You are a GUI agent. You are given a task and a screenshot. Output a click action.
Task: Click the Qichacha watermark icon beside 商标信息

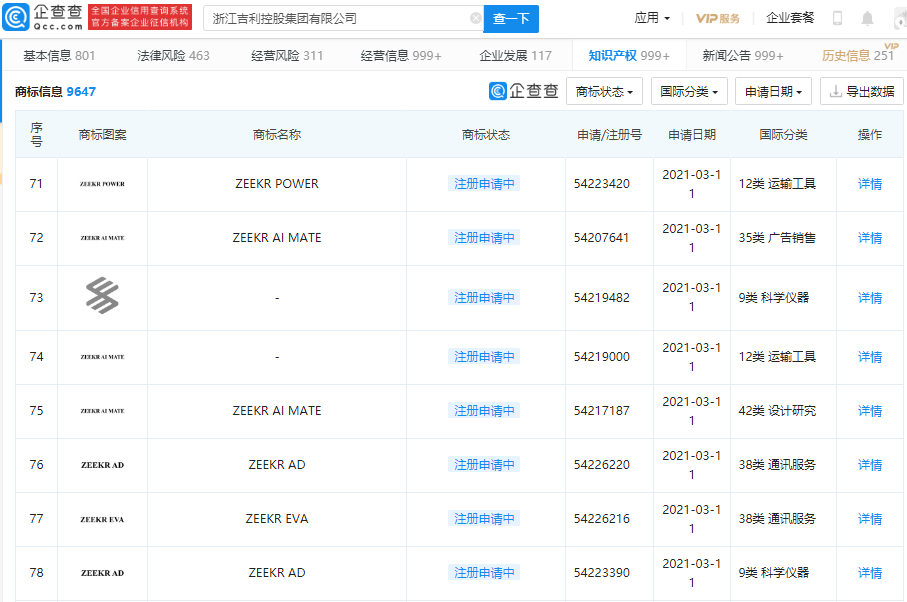(x=496, y=91)
